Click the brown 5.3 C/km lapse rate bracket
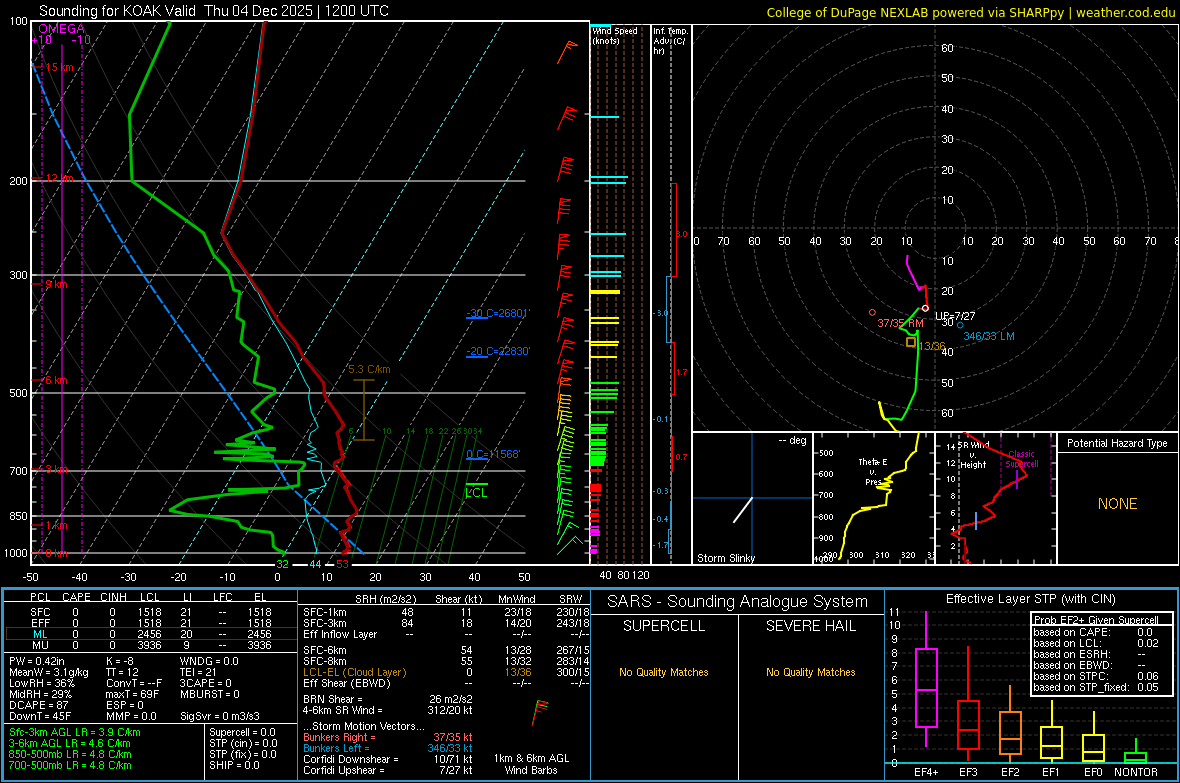The image size is (1180, 783). [x=364, y=410]
